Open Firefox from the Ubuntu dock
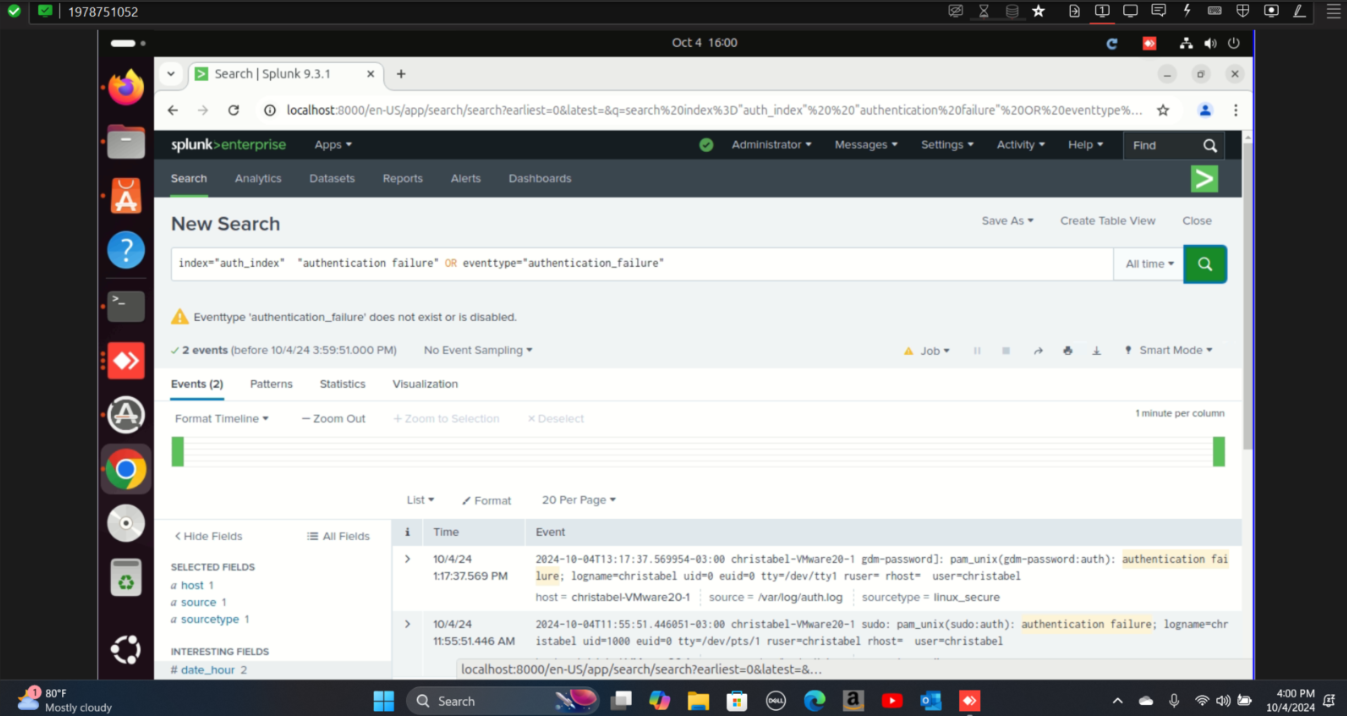Viewport: 1347px width, 716px height. 126,88
